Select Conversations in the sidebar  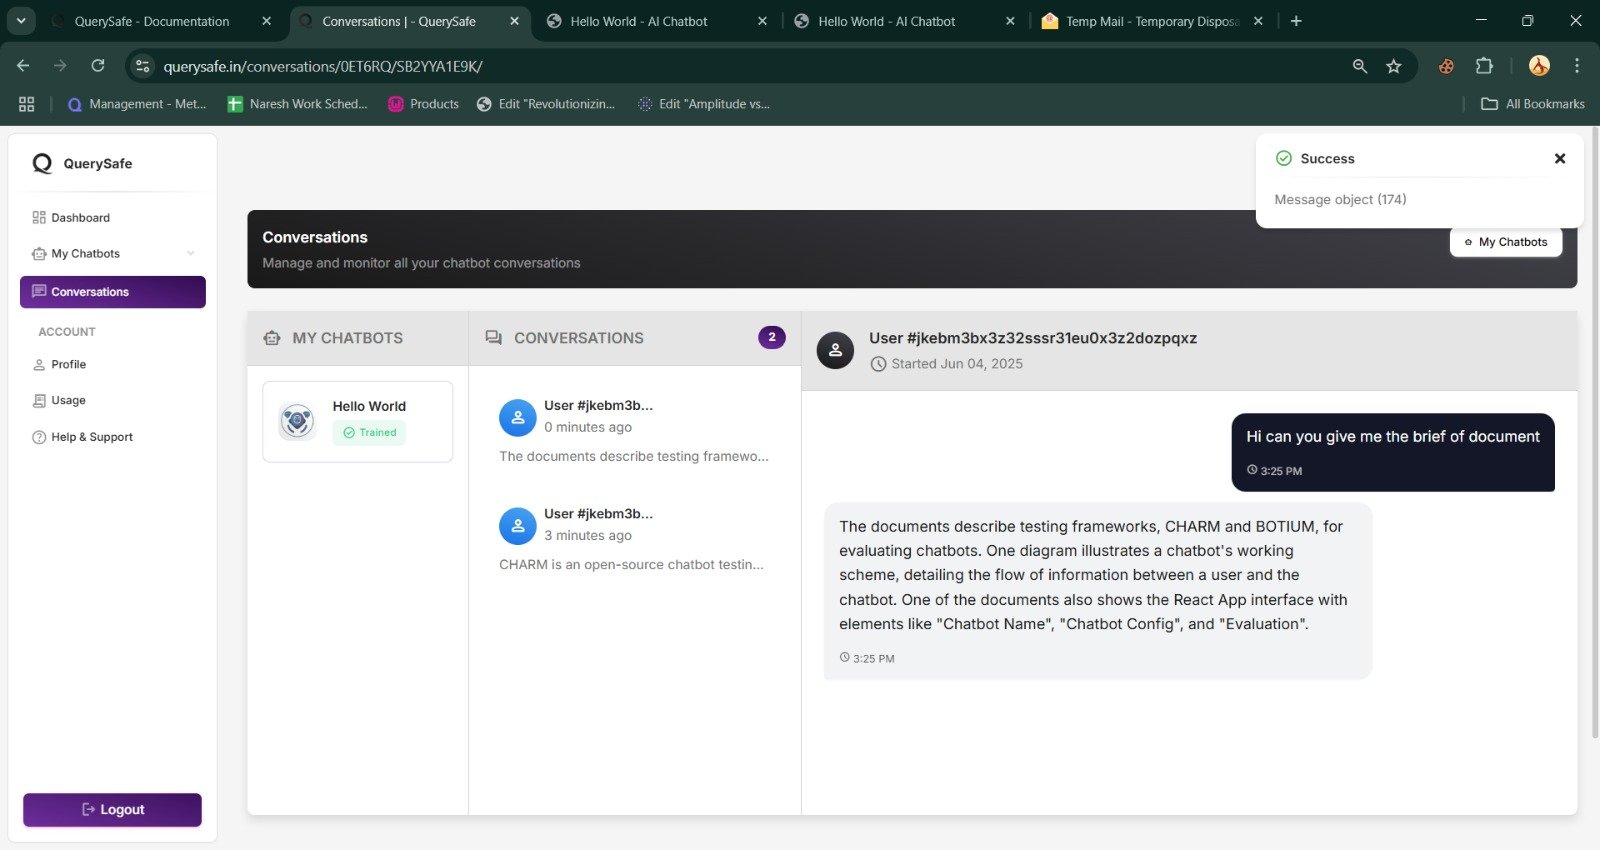pos(112,292)
